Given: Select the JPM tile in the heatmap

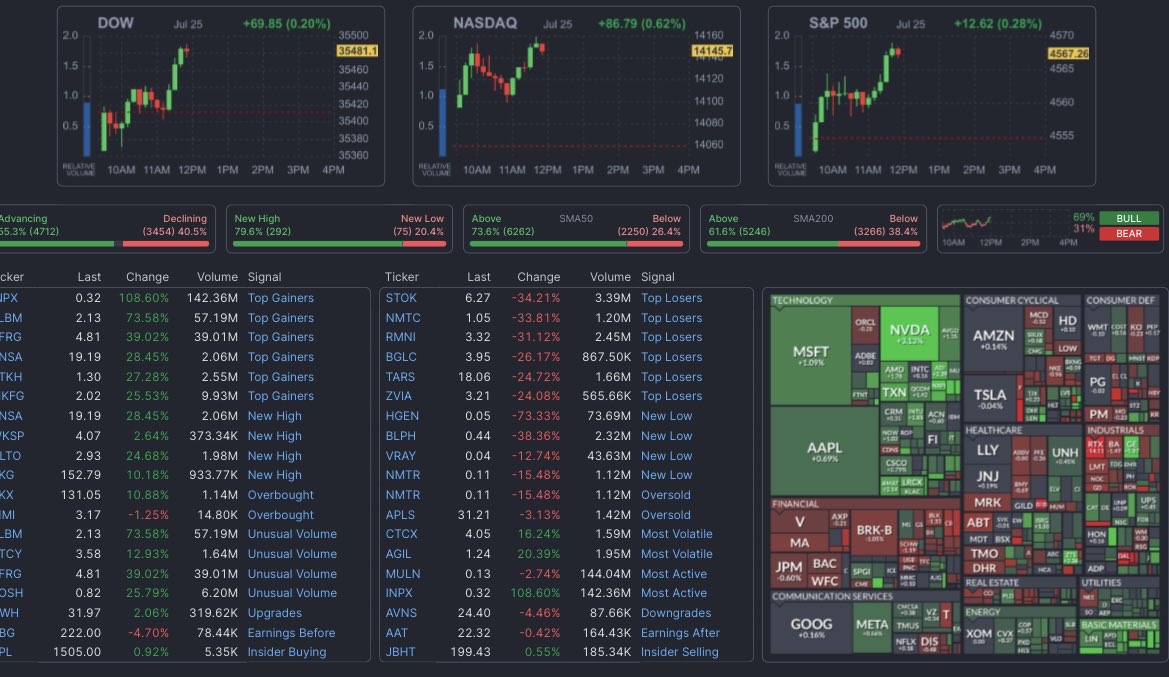Looking at the screenshot, I should click(788, 570).
